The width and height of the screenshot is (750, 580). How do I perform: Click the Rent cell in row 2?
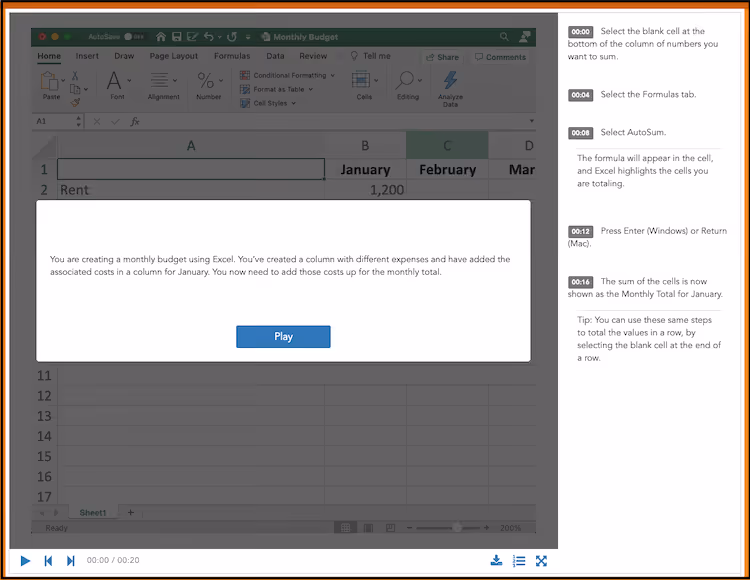coord(191,190)
